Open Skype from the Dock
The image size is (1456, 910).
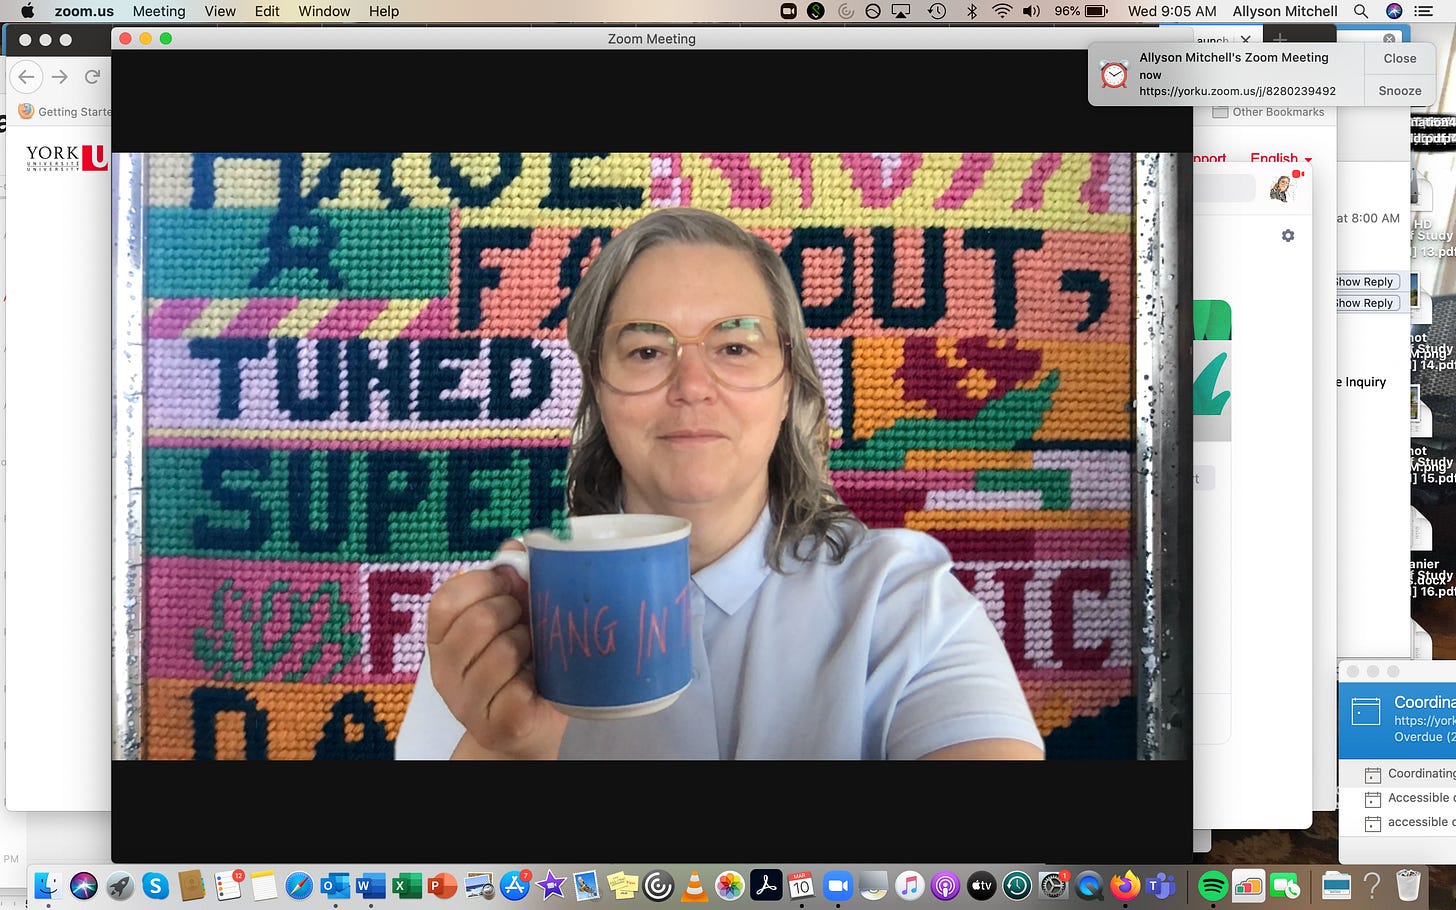click(155, 885)
